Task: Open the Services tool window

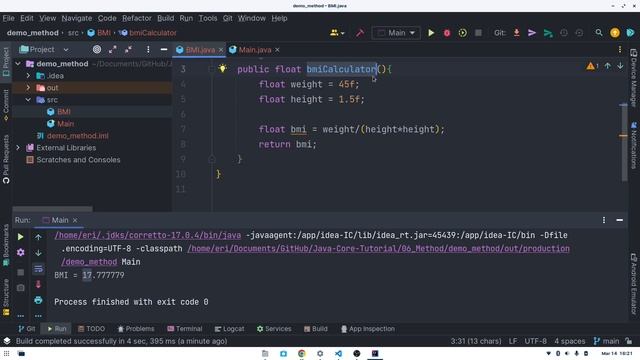Action: [x=274, y=329]
